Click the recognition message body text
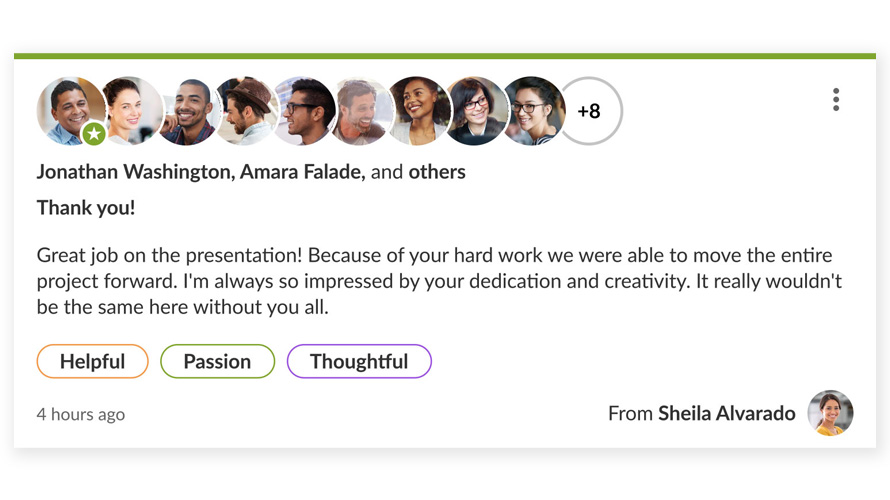The width and height of the screenshot is (890, 500). pos(438,281)
